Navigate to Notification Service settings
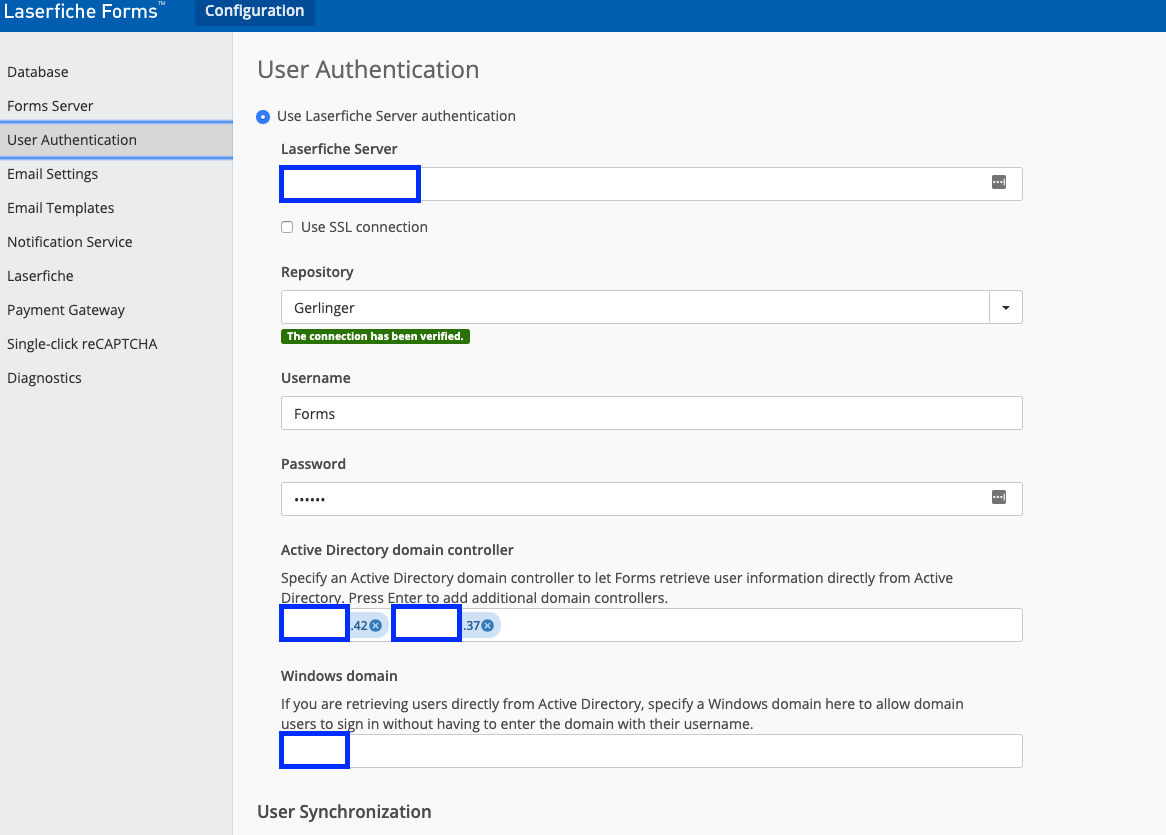This screenshot has height=835, width=1166. [70, 242]
